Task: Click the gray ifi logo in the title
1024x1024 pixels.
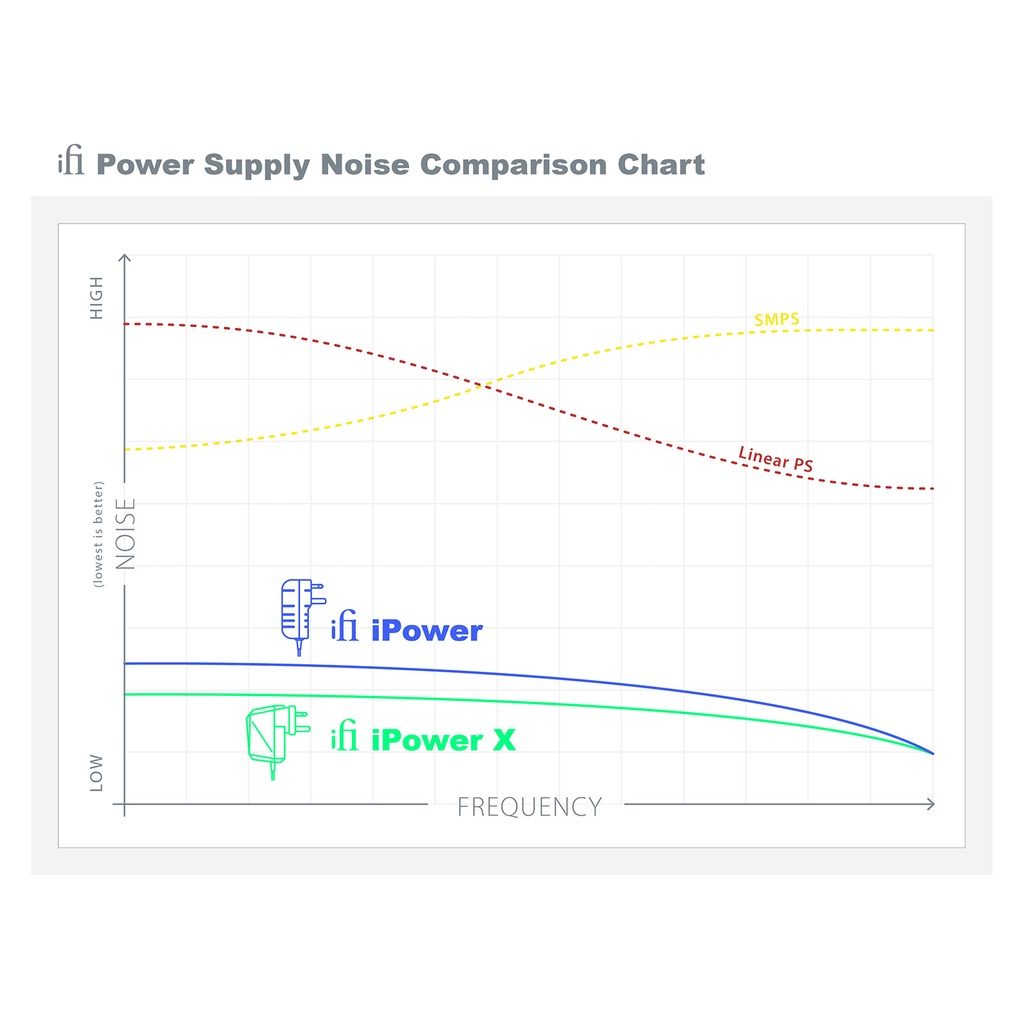Action: coord(71,162)
